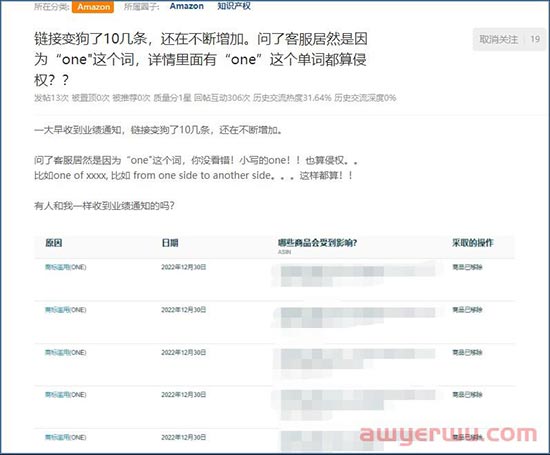Open the 知识产权 circle link
The width and height of the screenshot is (550, 455).
click(x=234, y=6)
